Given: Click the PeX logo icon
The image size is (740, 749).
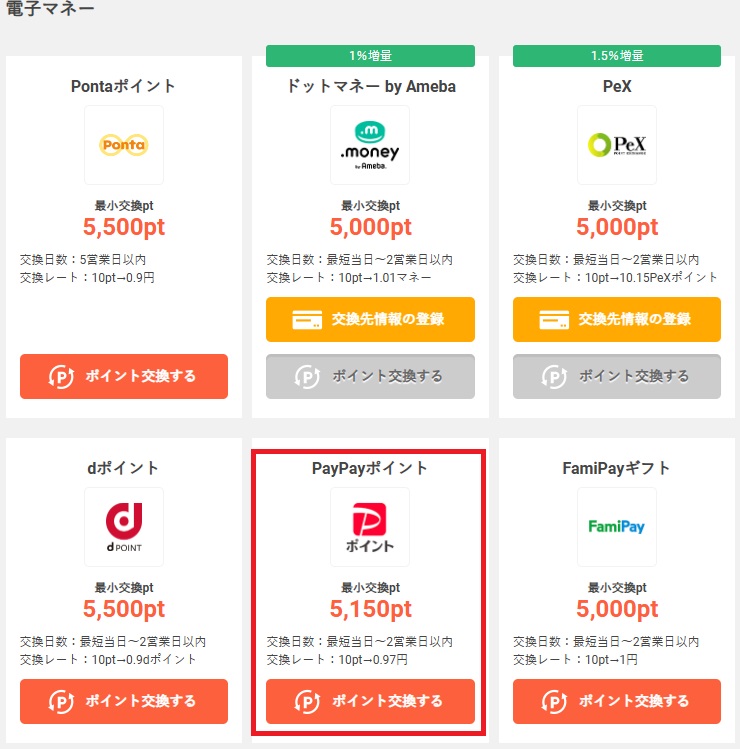Looking at the screenshot, I should coord(617,145).
